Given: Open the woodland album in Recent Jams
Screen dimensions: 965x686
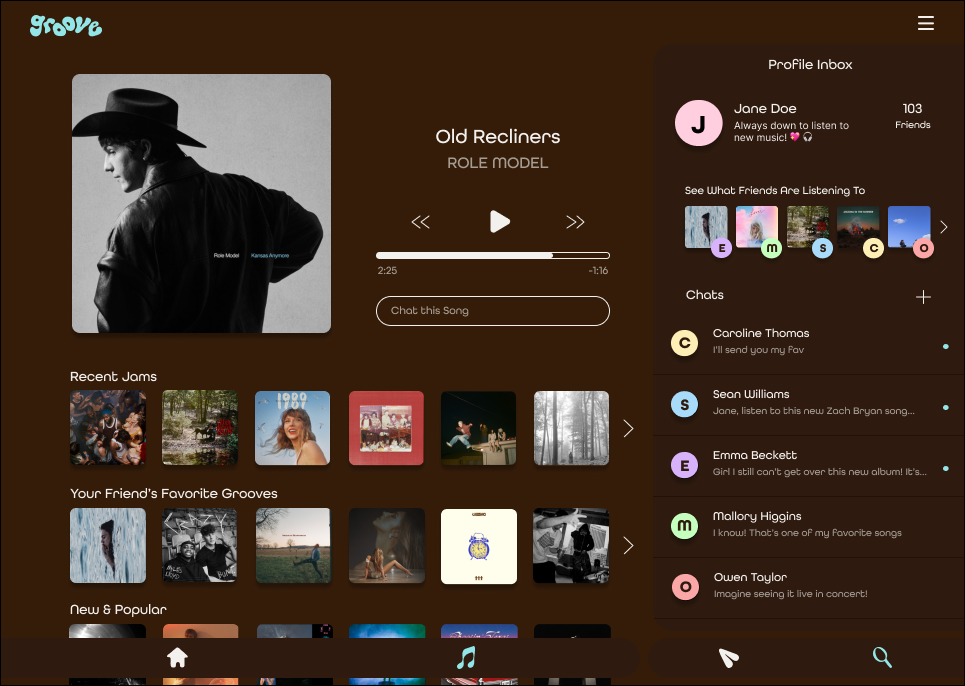Looking at the screenshot, I should (x=200, y=428).
